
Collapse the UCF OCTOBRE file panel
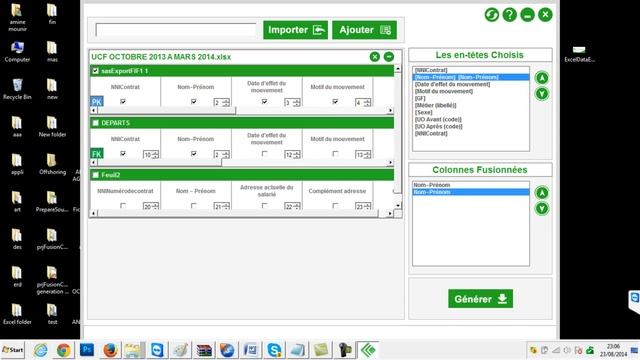coord(389,57)
